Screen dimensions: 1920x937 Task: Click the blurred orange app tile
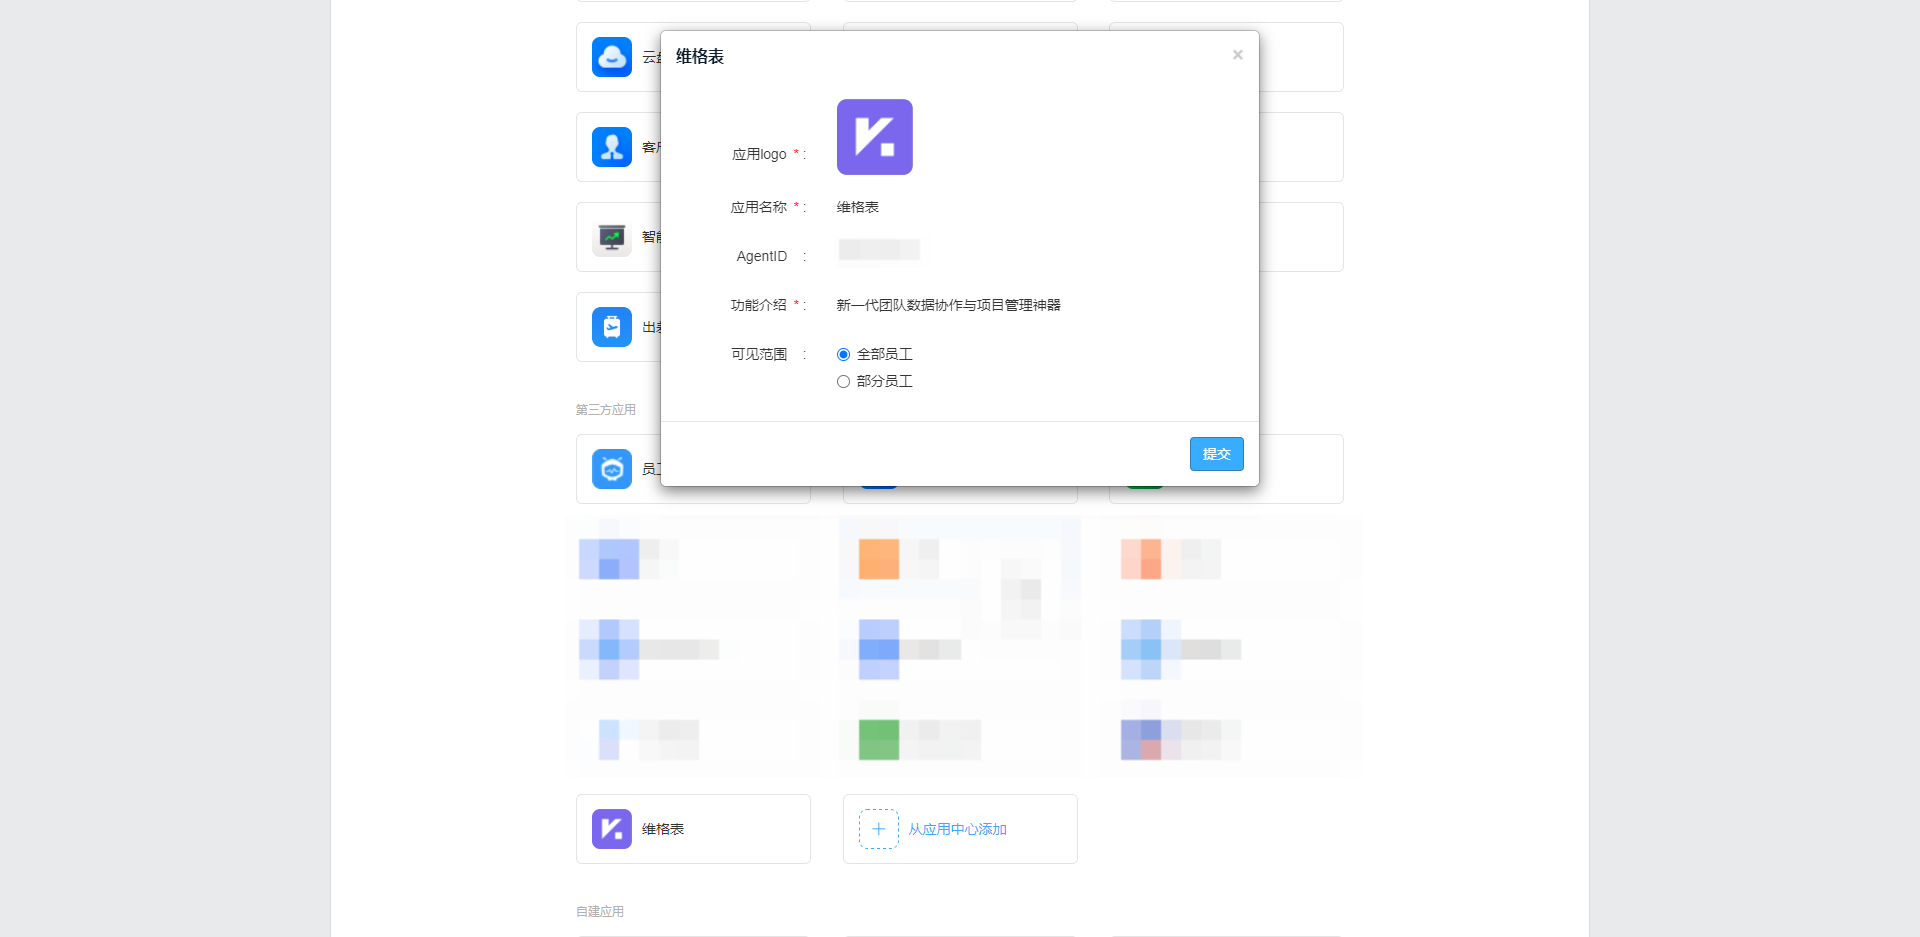878,559
